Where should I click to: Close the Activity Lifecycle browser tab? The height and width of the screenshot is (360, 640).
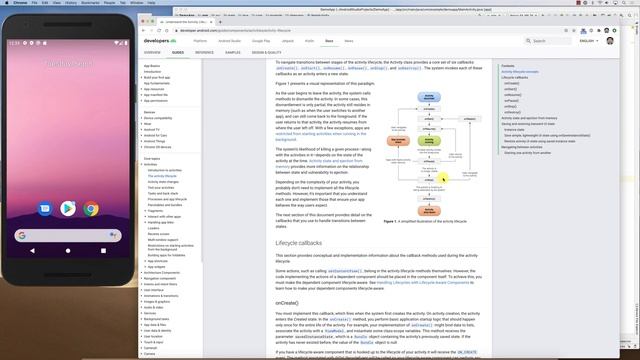pos(211,22)
